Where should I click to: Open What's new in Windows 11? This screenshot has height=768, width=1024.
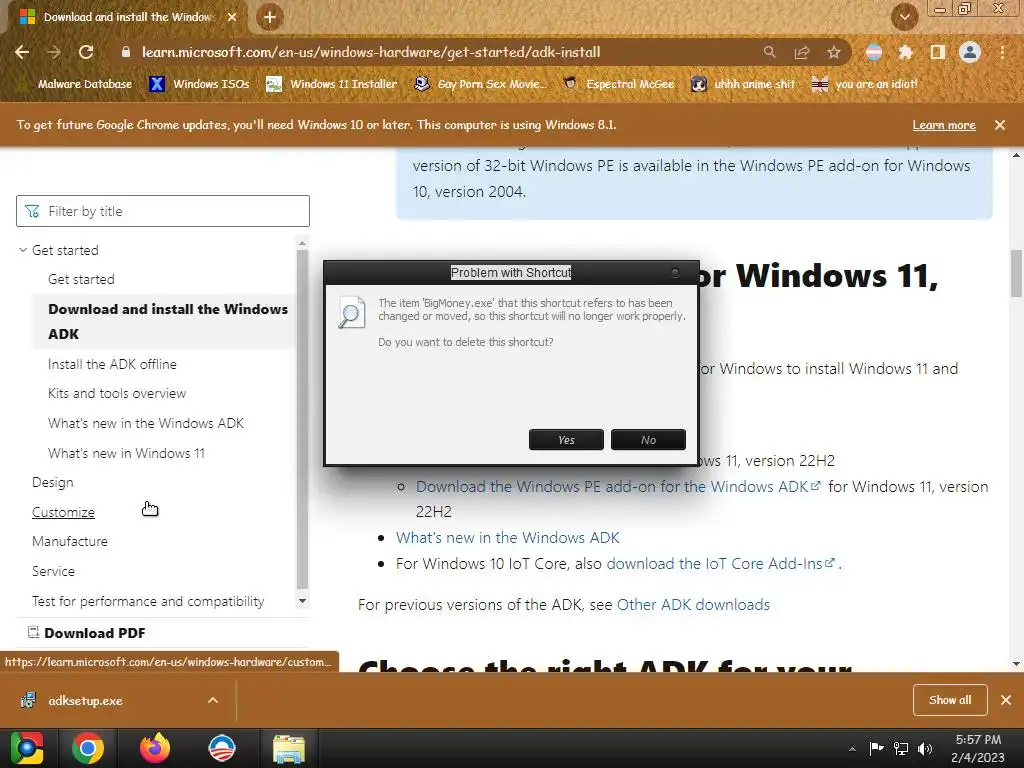point(126,453)
